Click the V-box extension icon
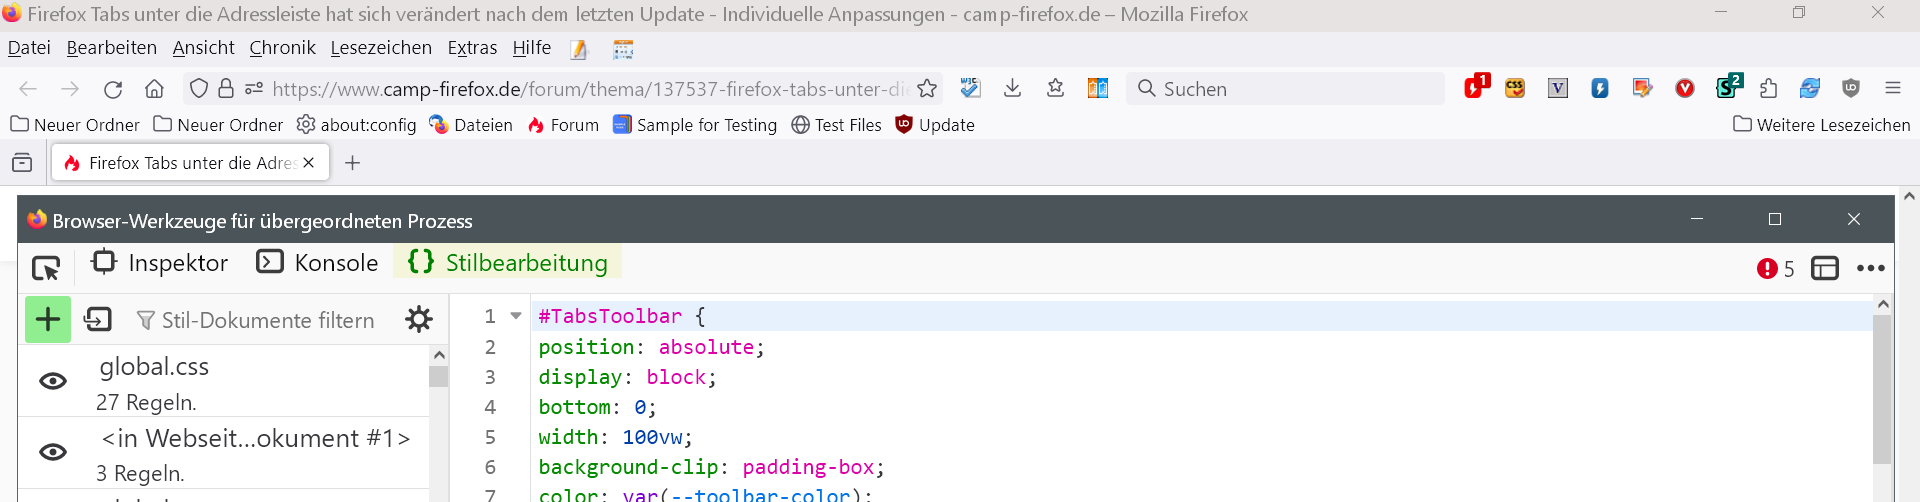The image size is (1920, 502). (x=1558, y=88)
